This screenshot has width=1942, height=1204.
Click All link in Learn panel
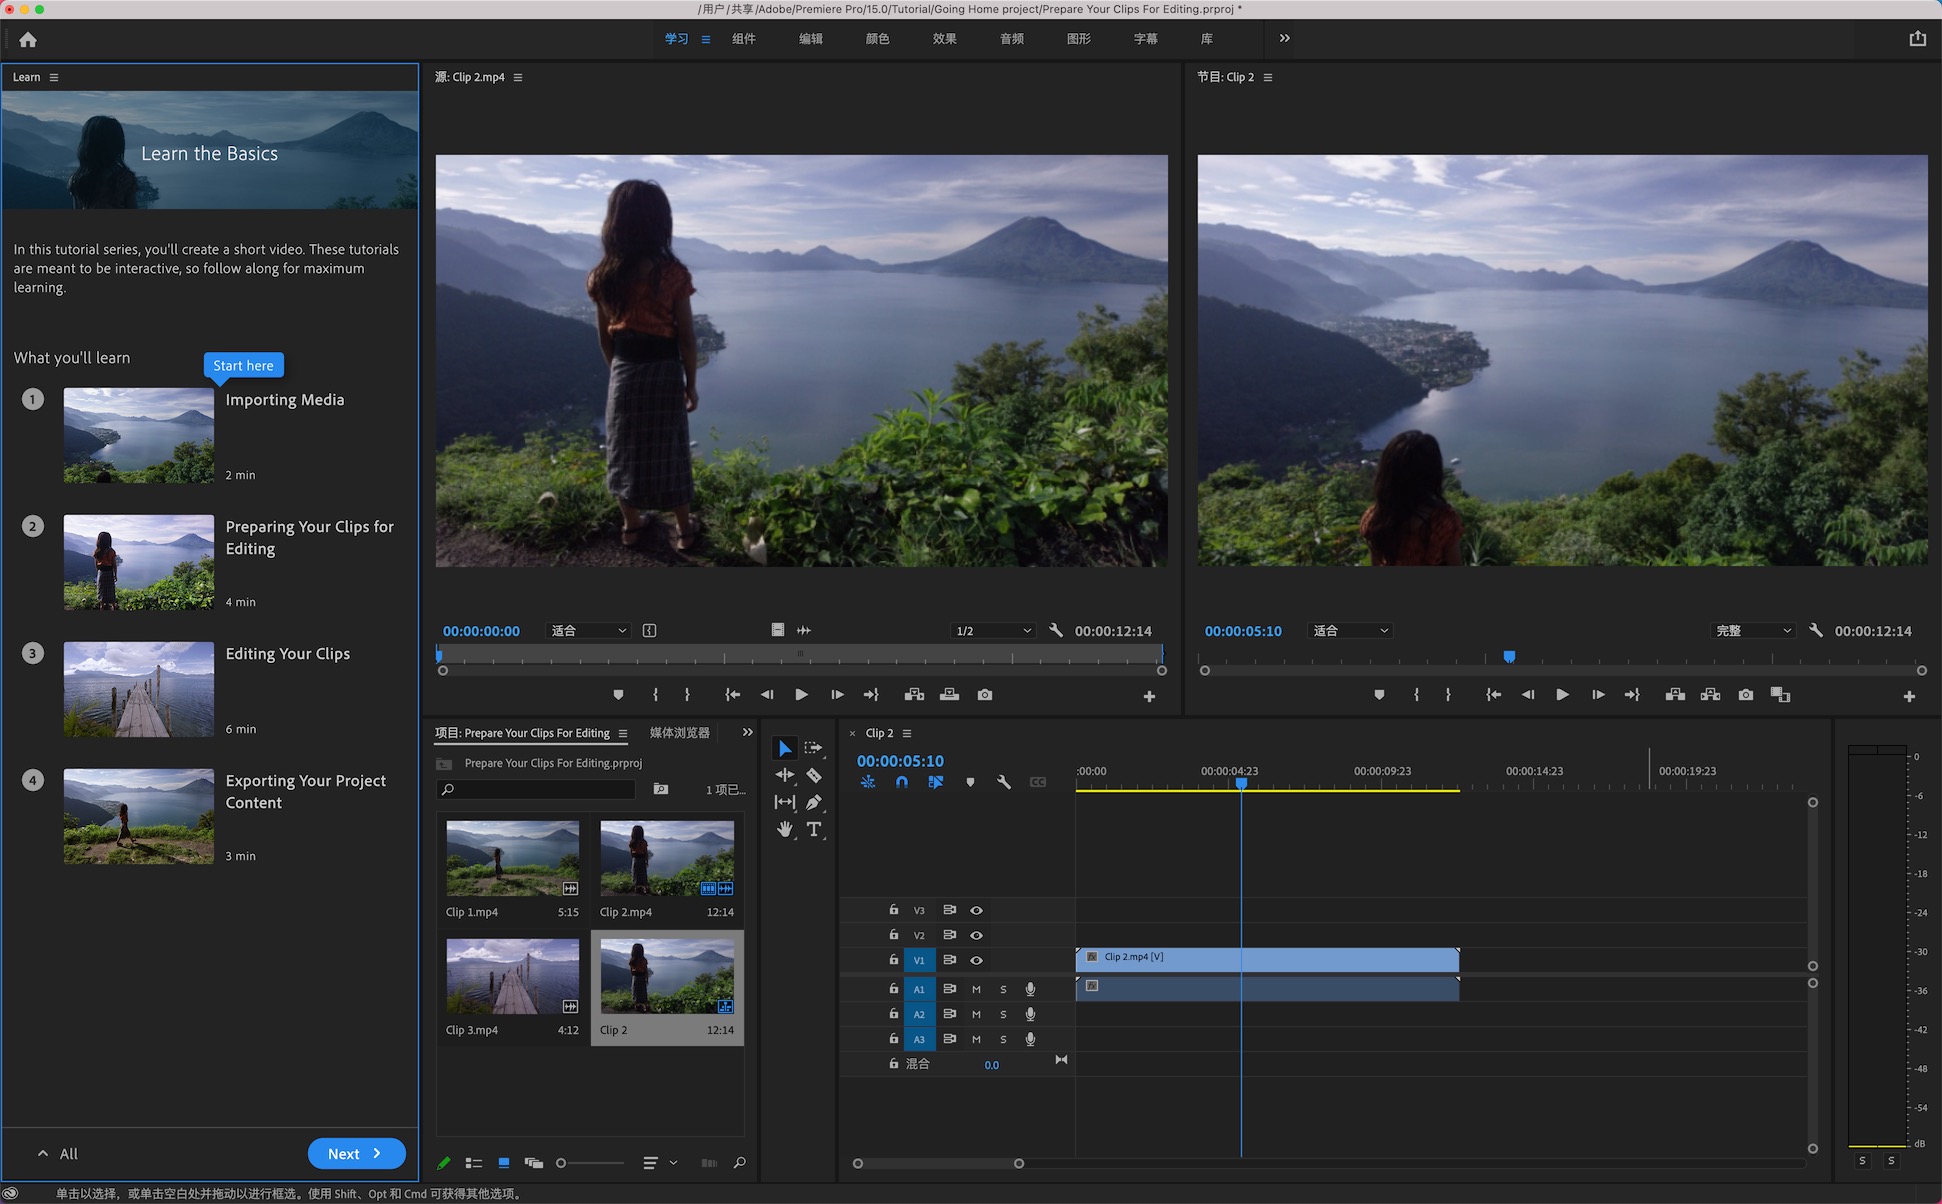coord(58,1153)
